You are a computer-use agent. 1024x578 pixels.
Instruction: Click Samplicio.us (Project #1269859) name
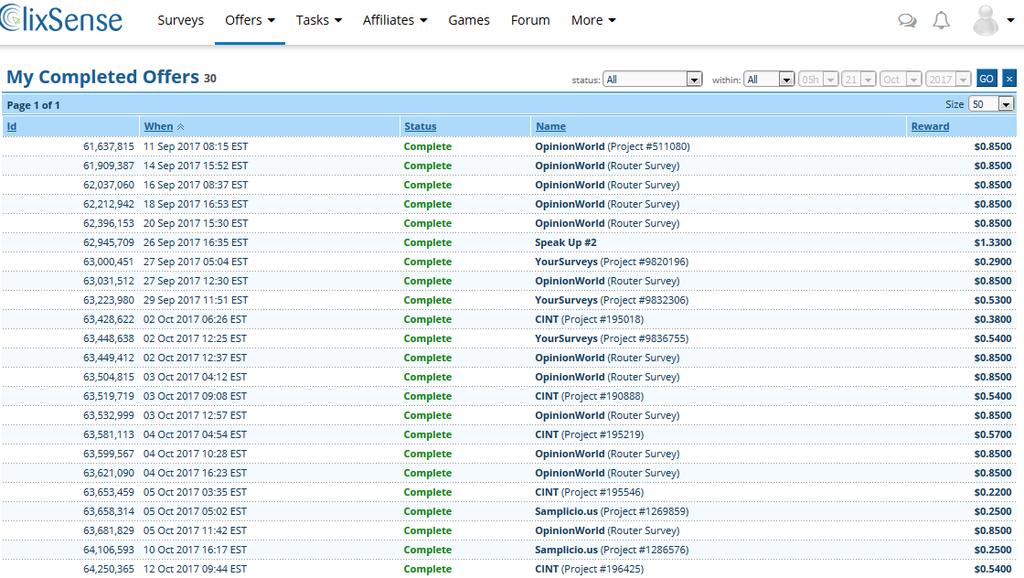tap(611, 511)
